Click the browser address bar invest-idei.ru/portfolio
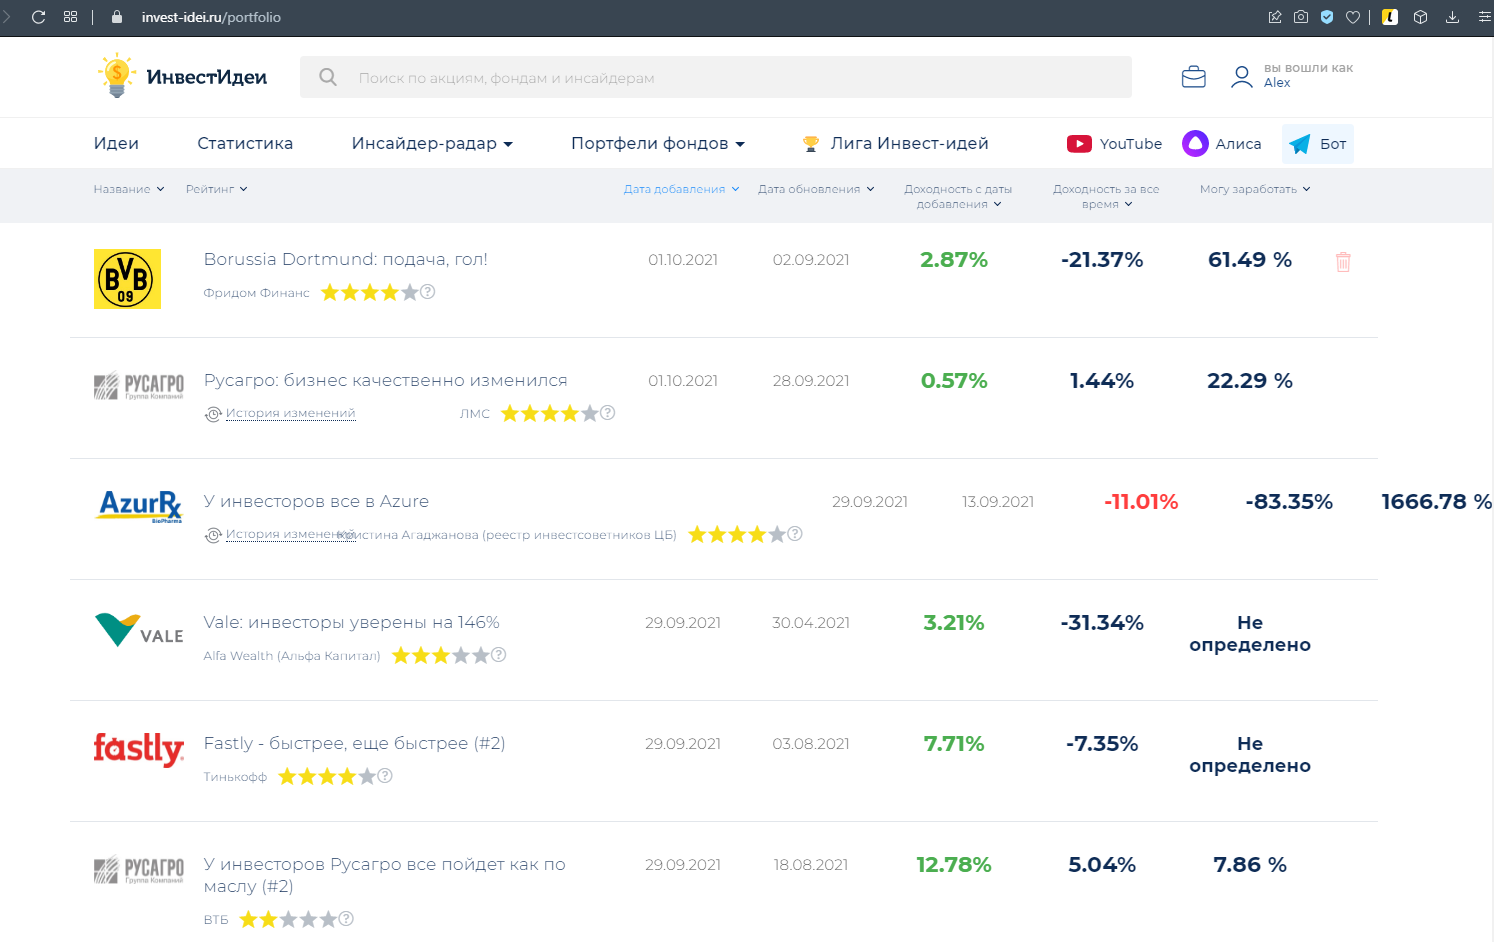Screen dimensions: 1494x942 tap(211, 17)
